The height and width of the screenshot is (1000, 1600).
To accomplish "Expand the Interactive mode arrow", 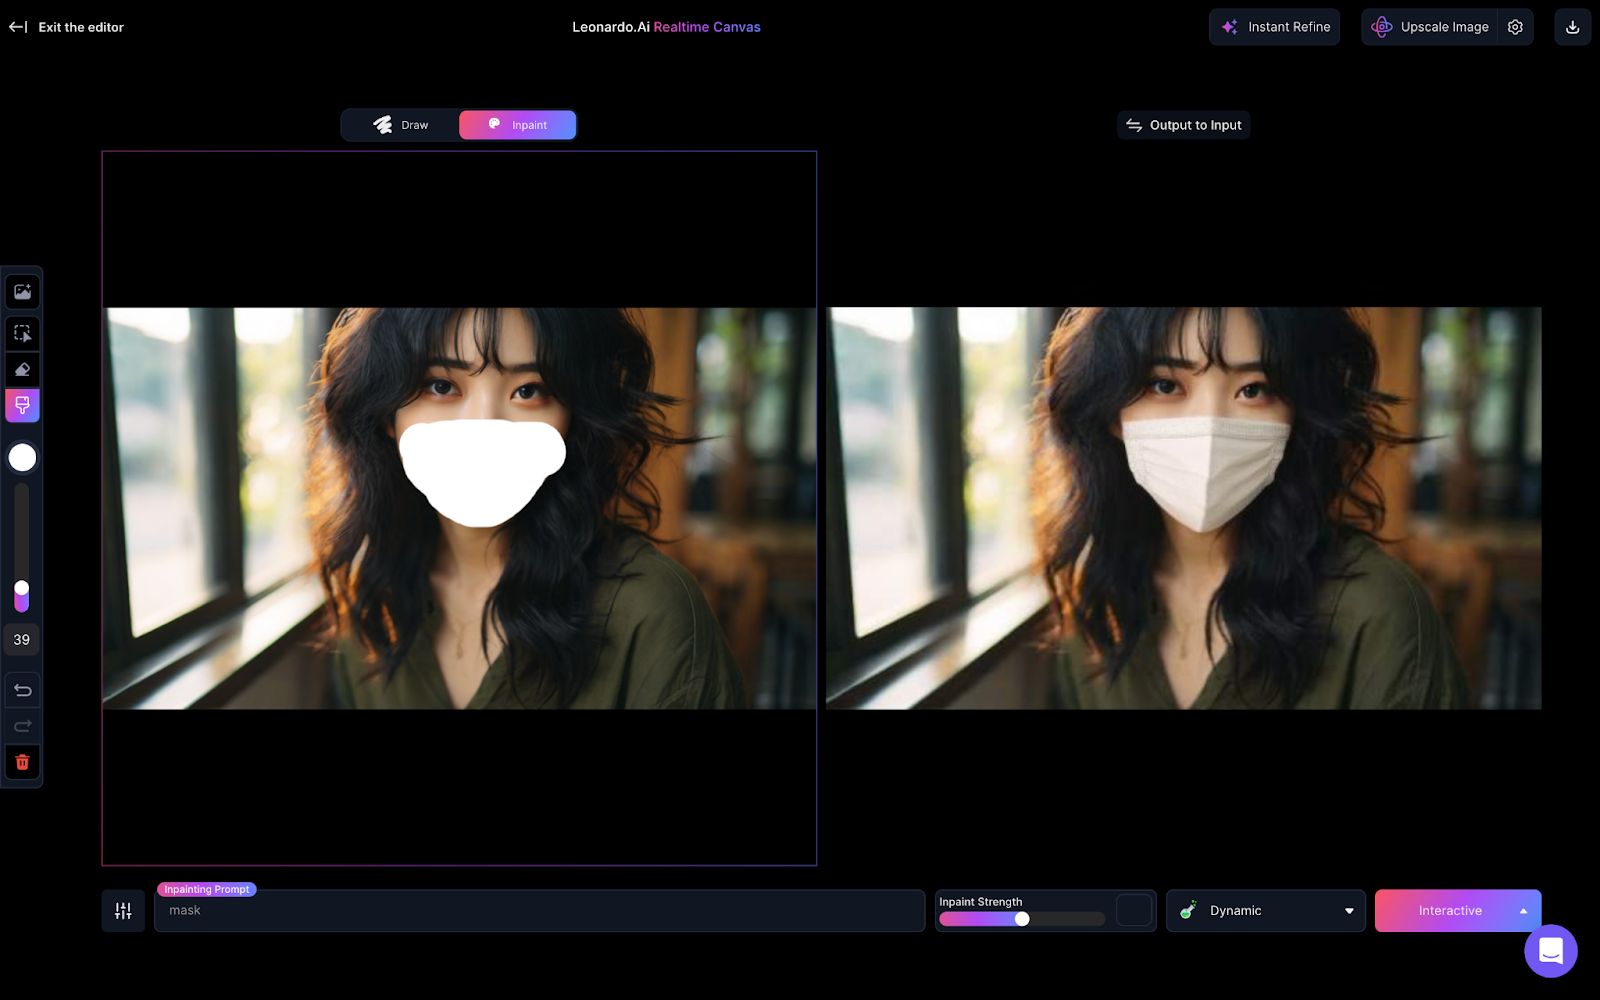I will tap(1523, 911).
